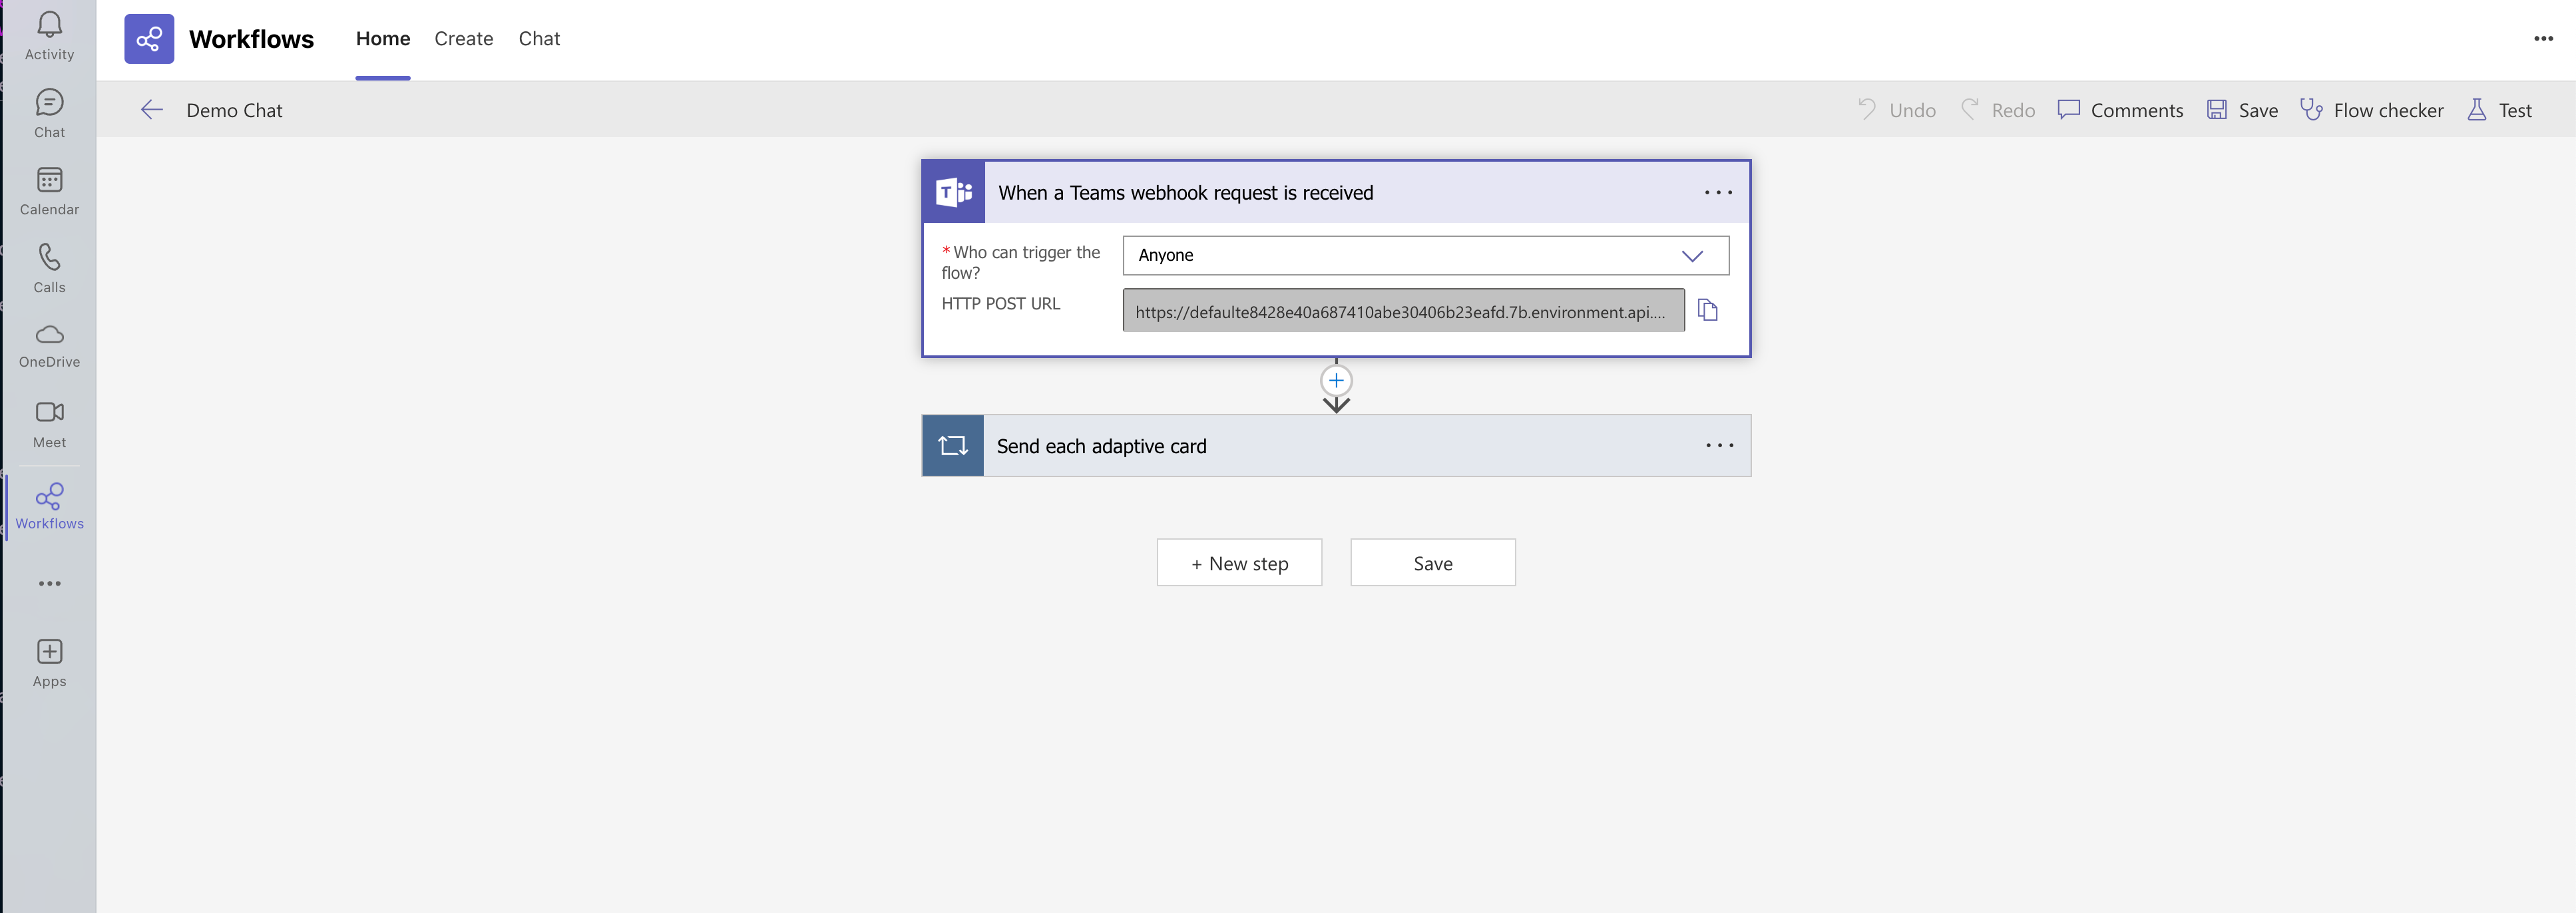Switch to the Chat tab in Workflows

tap(539, 39)
